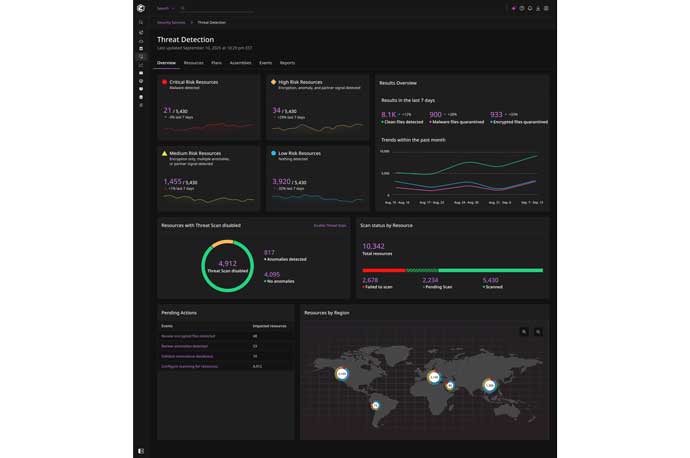Viewport: 690px width, 458px height.
Task: Open the hamburger menu icon at top right
Action: [x=546, y=8]
